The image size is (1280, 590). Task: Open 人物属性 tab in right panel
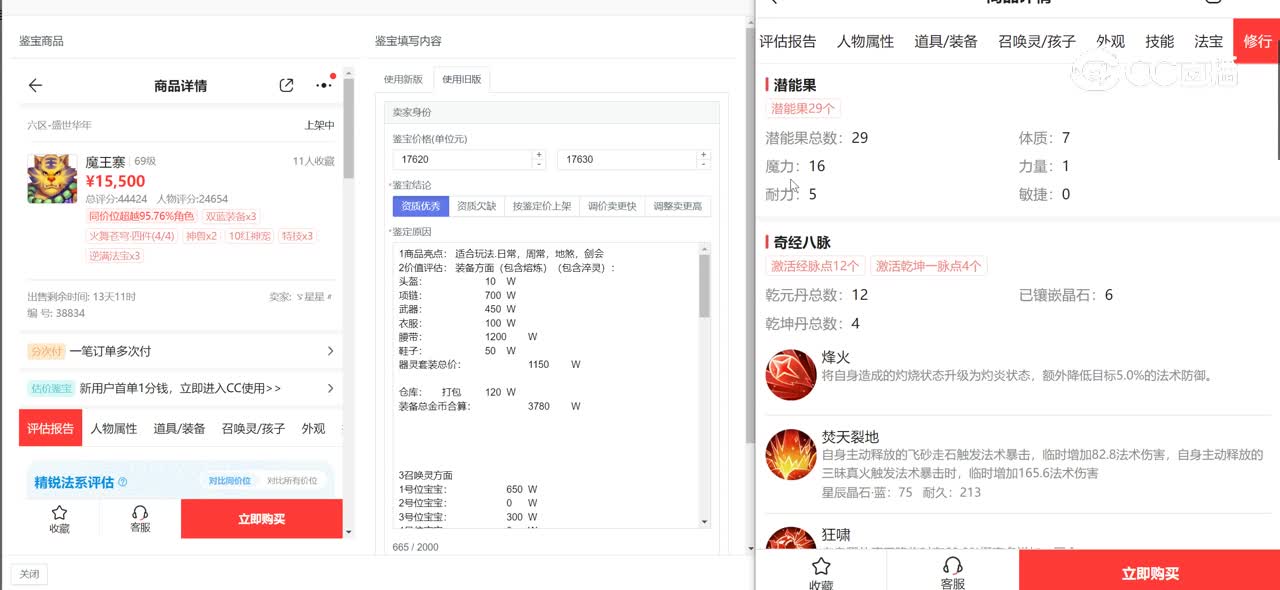click(x=865, y=41)
